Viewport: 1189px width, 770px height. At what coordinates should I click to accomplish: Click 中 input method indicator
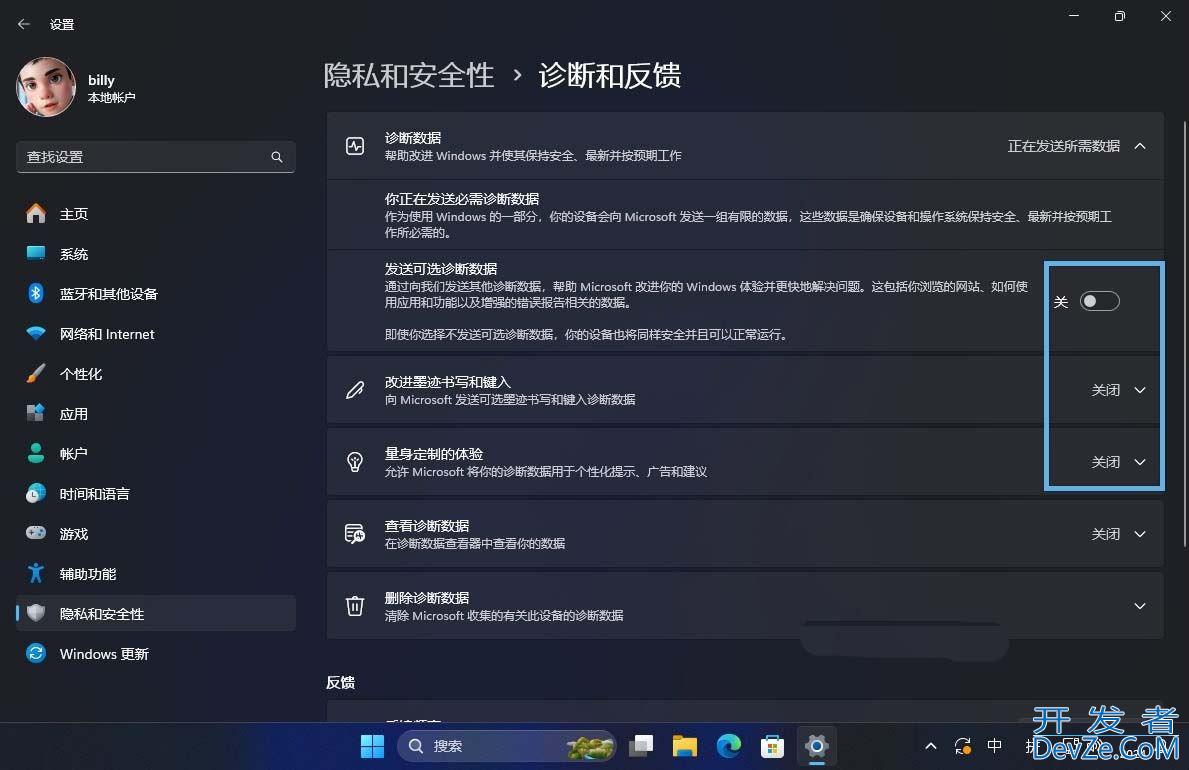tap(994, 746)
